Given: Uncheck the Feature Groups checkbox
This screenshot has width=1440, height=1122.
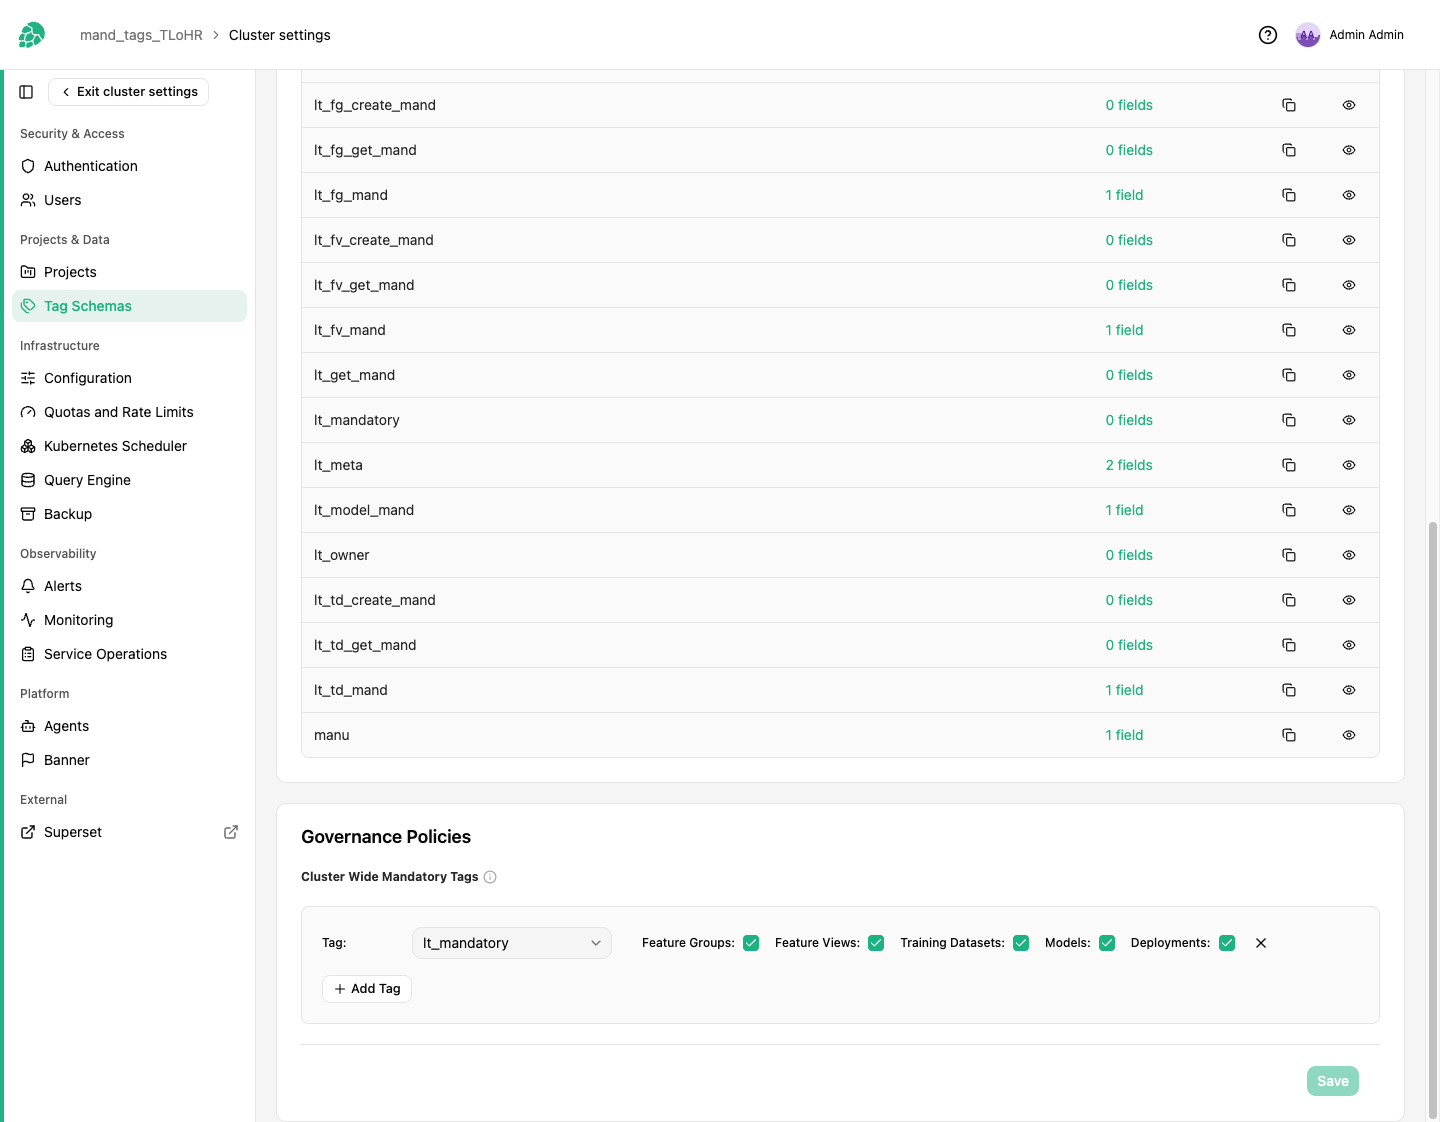Looking at the screenshot, I should tap(751, 943).
